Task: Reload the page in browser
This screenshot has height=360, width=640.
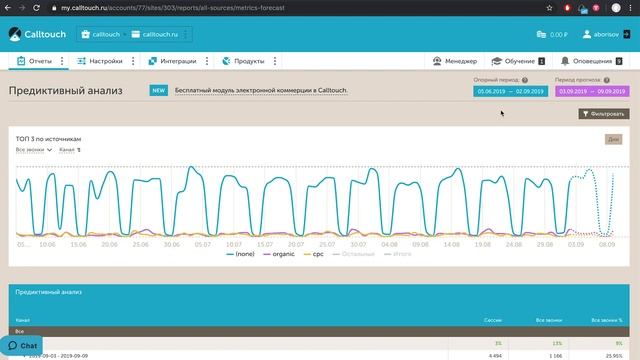Action: pyautogui.click(x=36, y=8)
